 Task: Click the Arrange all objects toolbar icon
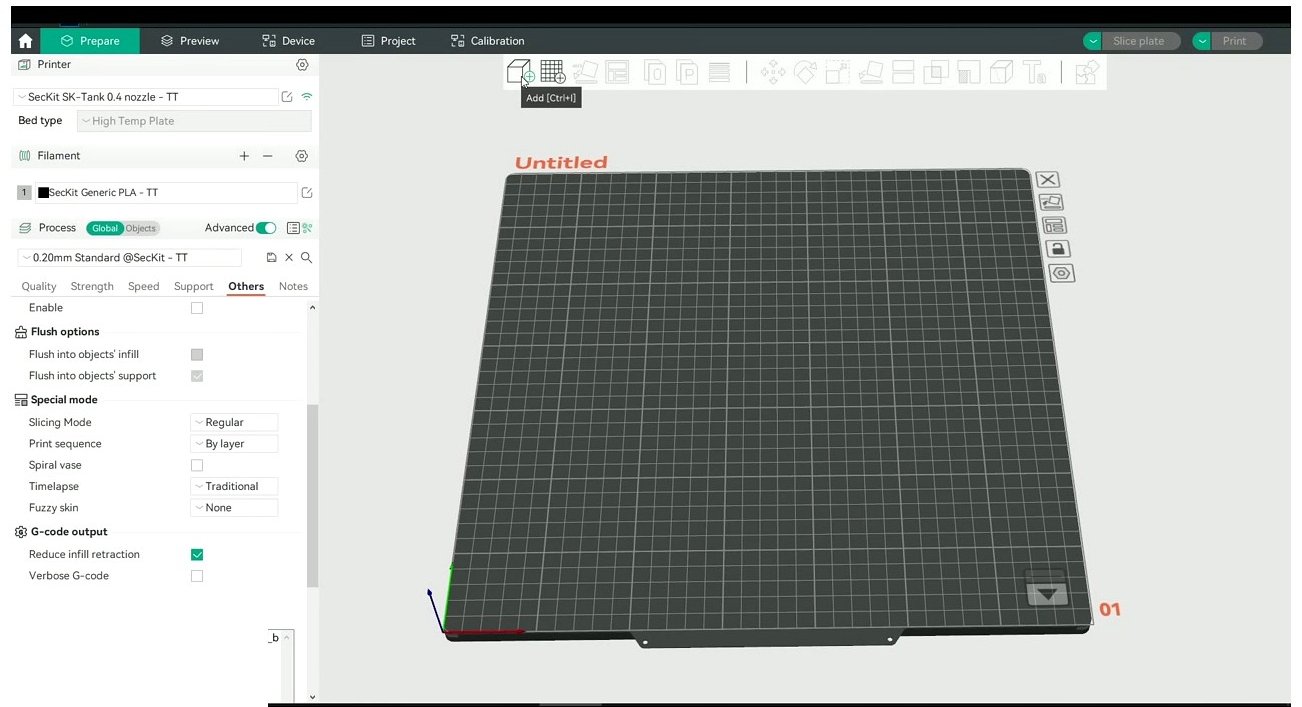point(617,72)
